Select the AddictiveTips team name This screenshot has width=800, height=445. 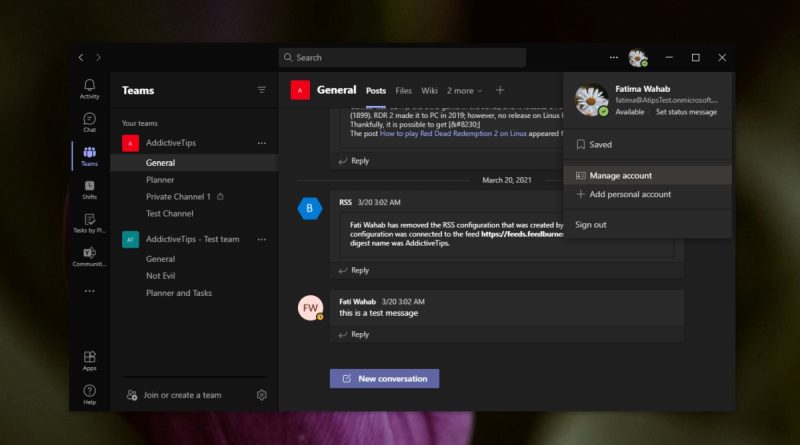click(171, 143)
